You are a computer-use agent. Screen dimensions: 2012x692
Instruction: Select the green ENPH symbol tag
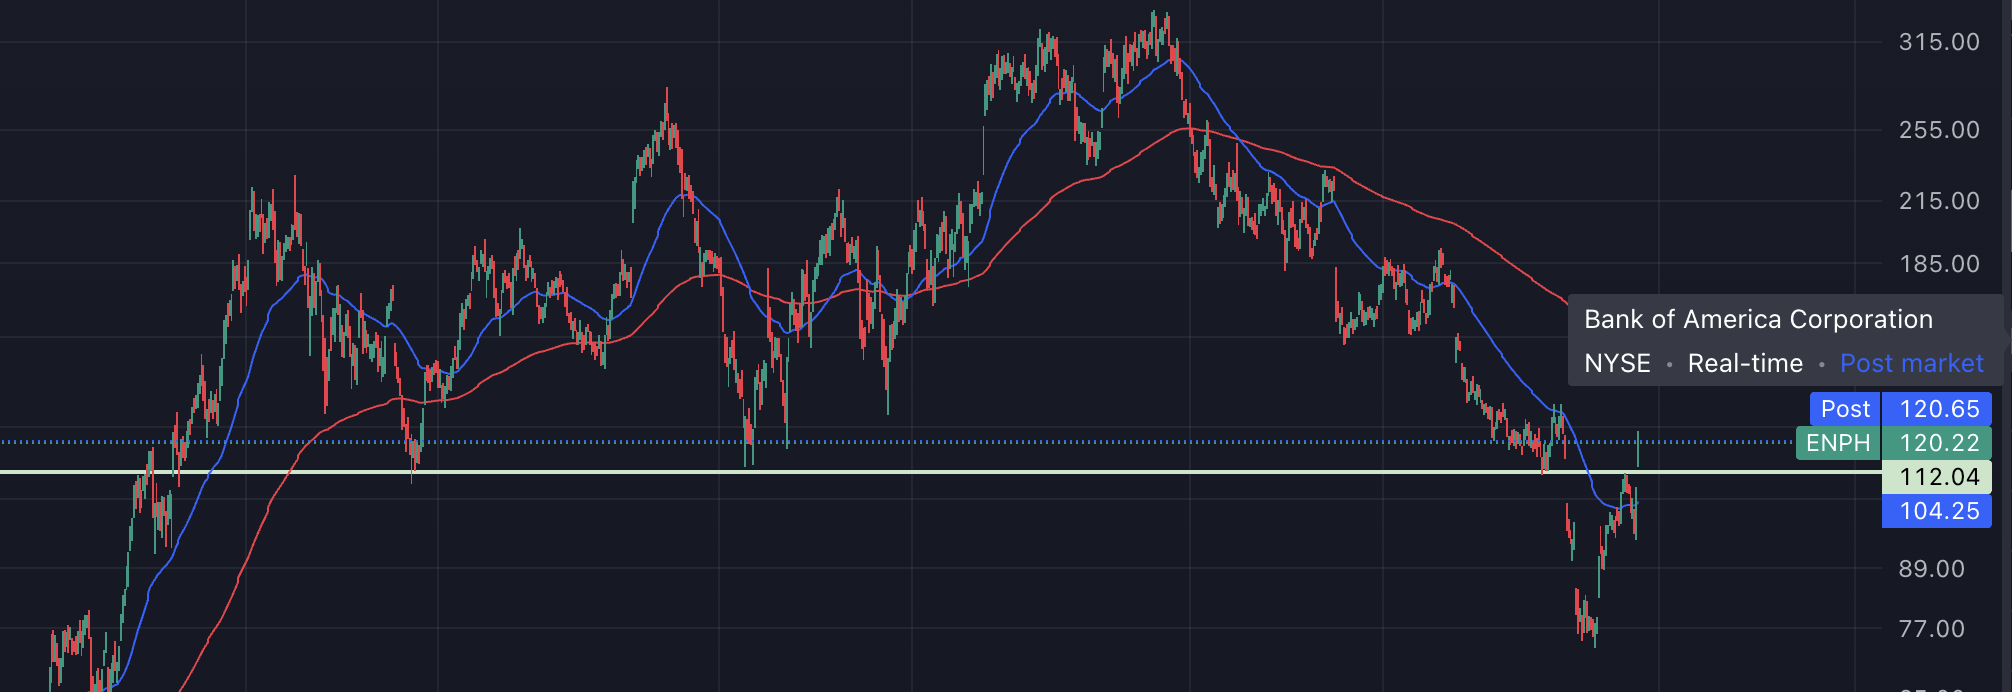click(1838, 443)
